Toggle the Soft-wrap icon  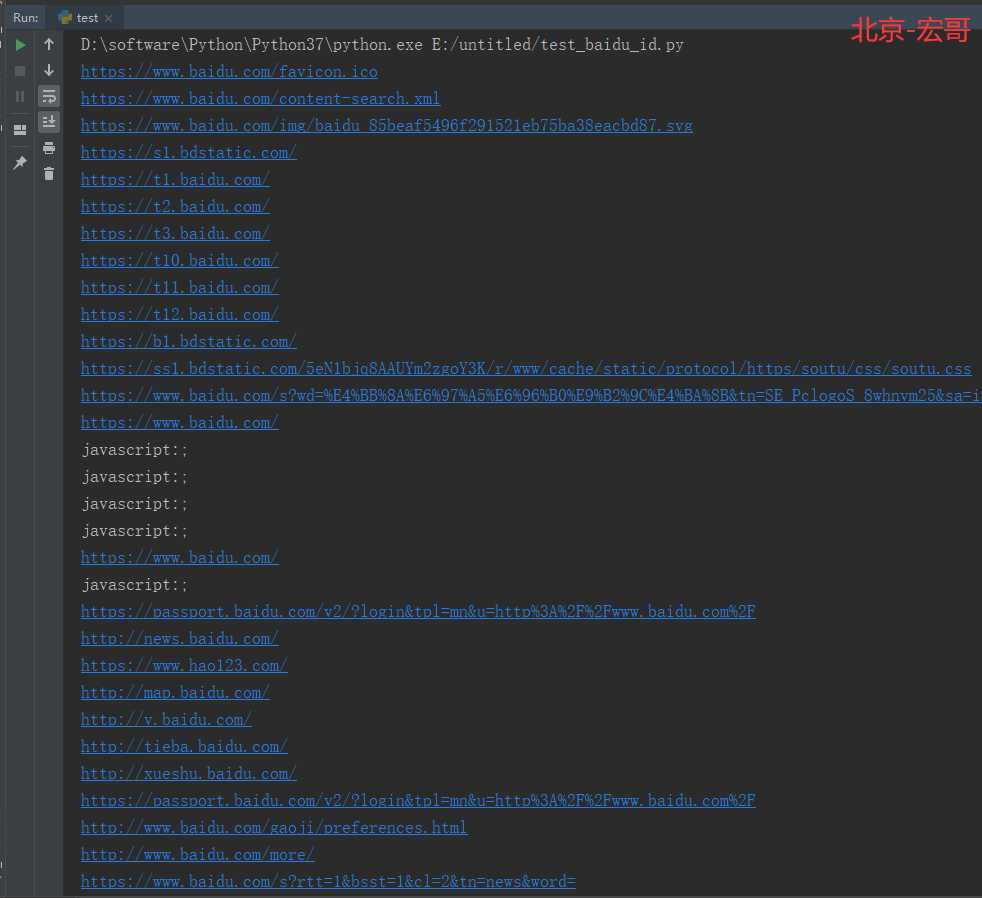[49, 96]
